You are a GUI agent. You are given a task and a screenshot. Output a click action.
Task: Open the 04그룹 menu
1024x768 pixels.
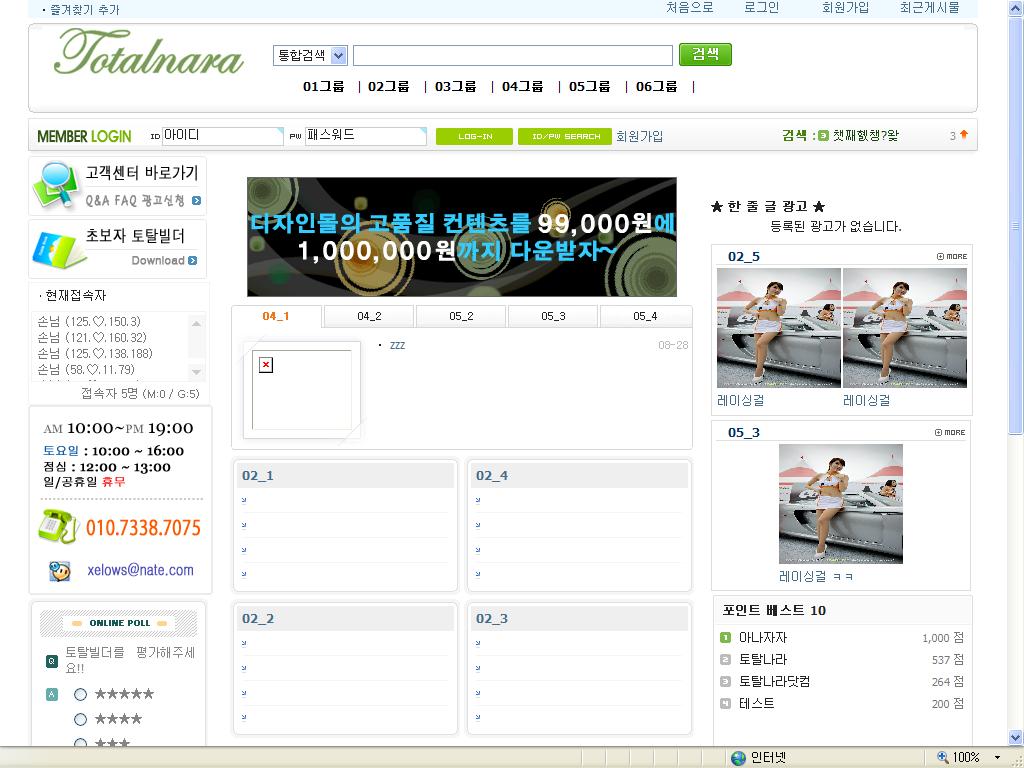click(x=522, y=86)
